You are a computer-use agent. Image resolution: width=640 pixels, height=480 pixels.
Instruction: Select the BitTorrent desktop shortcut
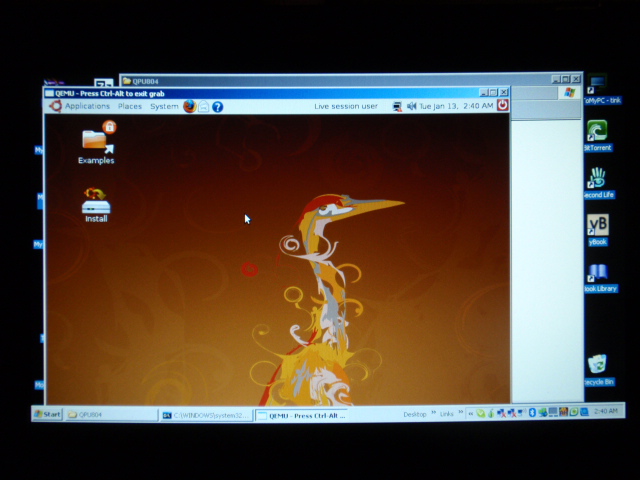click(598, 136)
